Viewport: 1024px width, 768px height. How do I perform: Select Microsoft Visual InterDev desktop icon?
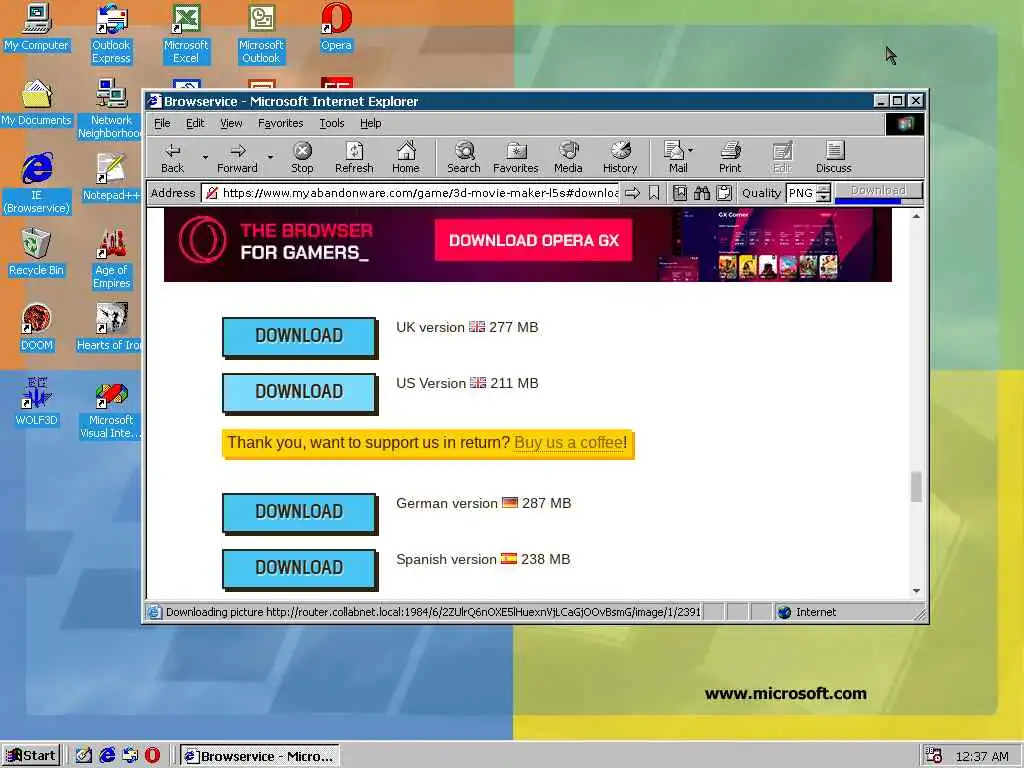coord(110,409)
